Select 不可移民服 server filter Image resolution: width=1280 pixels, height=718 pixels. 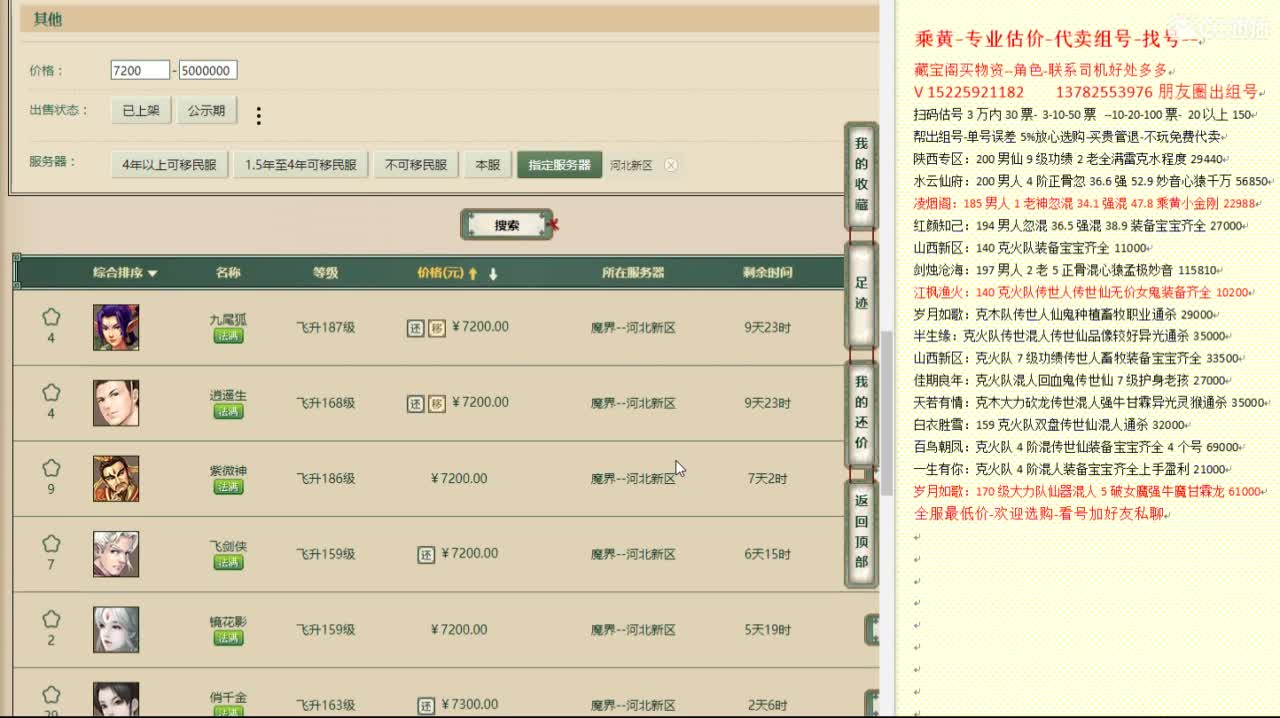pyautogui.click(x=416, y=165)
